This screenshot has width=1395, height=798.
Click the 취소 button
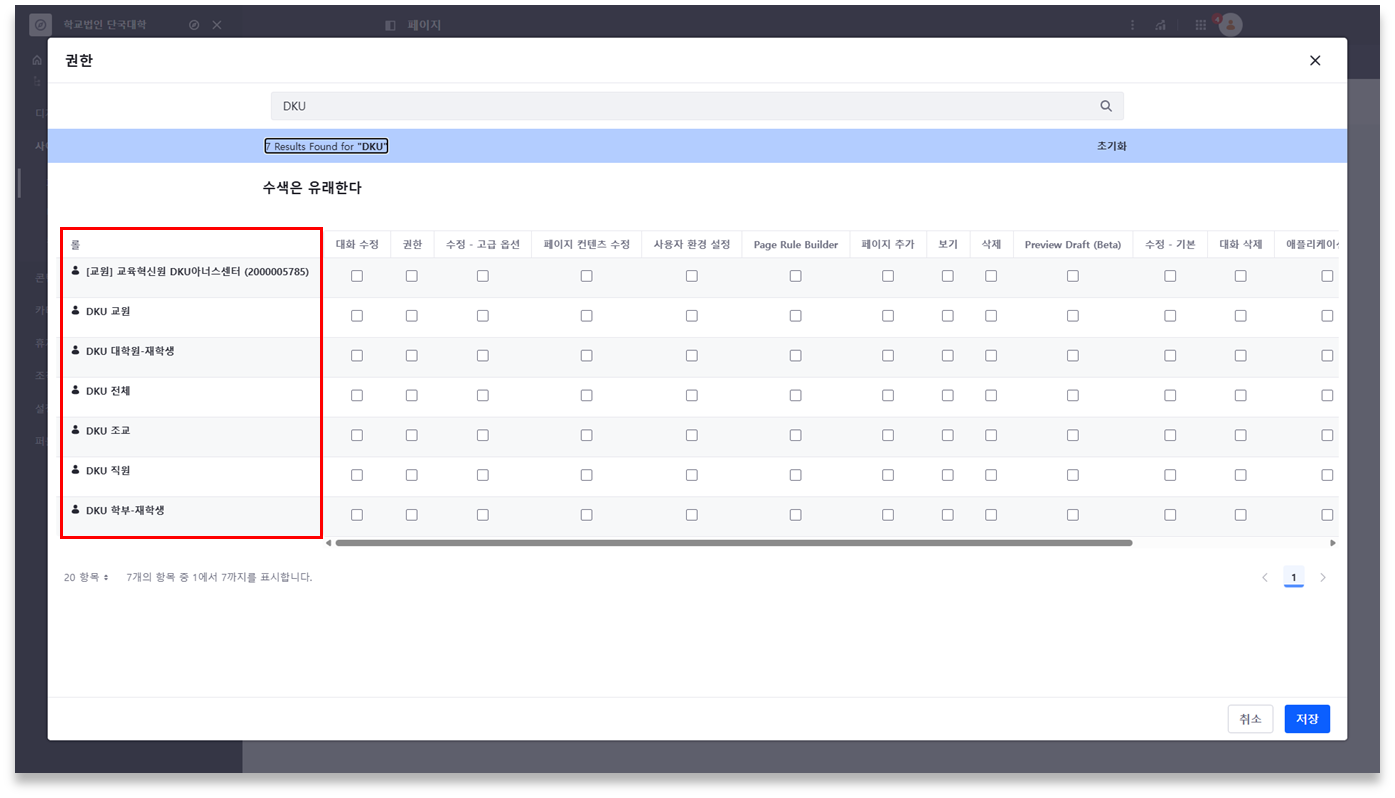1250,719
